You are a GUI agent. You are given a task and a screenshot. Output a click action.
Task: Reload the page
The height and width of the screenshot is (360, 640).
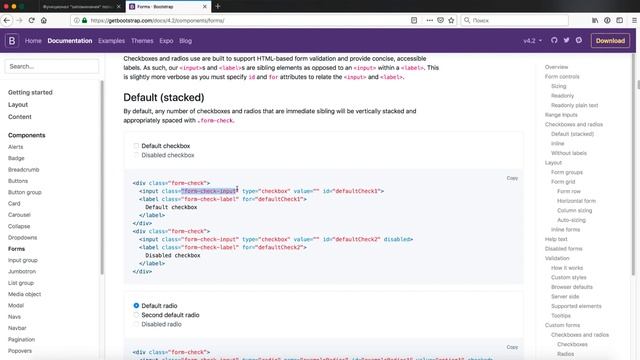(x=31, y=20)
